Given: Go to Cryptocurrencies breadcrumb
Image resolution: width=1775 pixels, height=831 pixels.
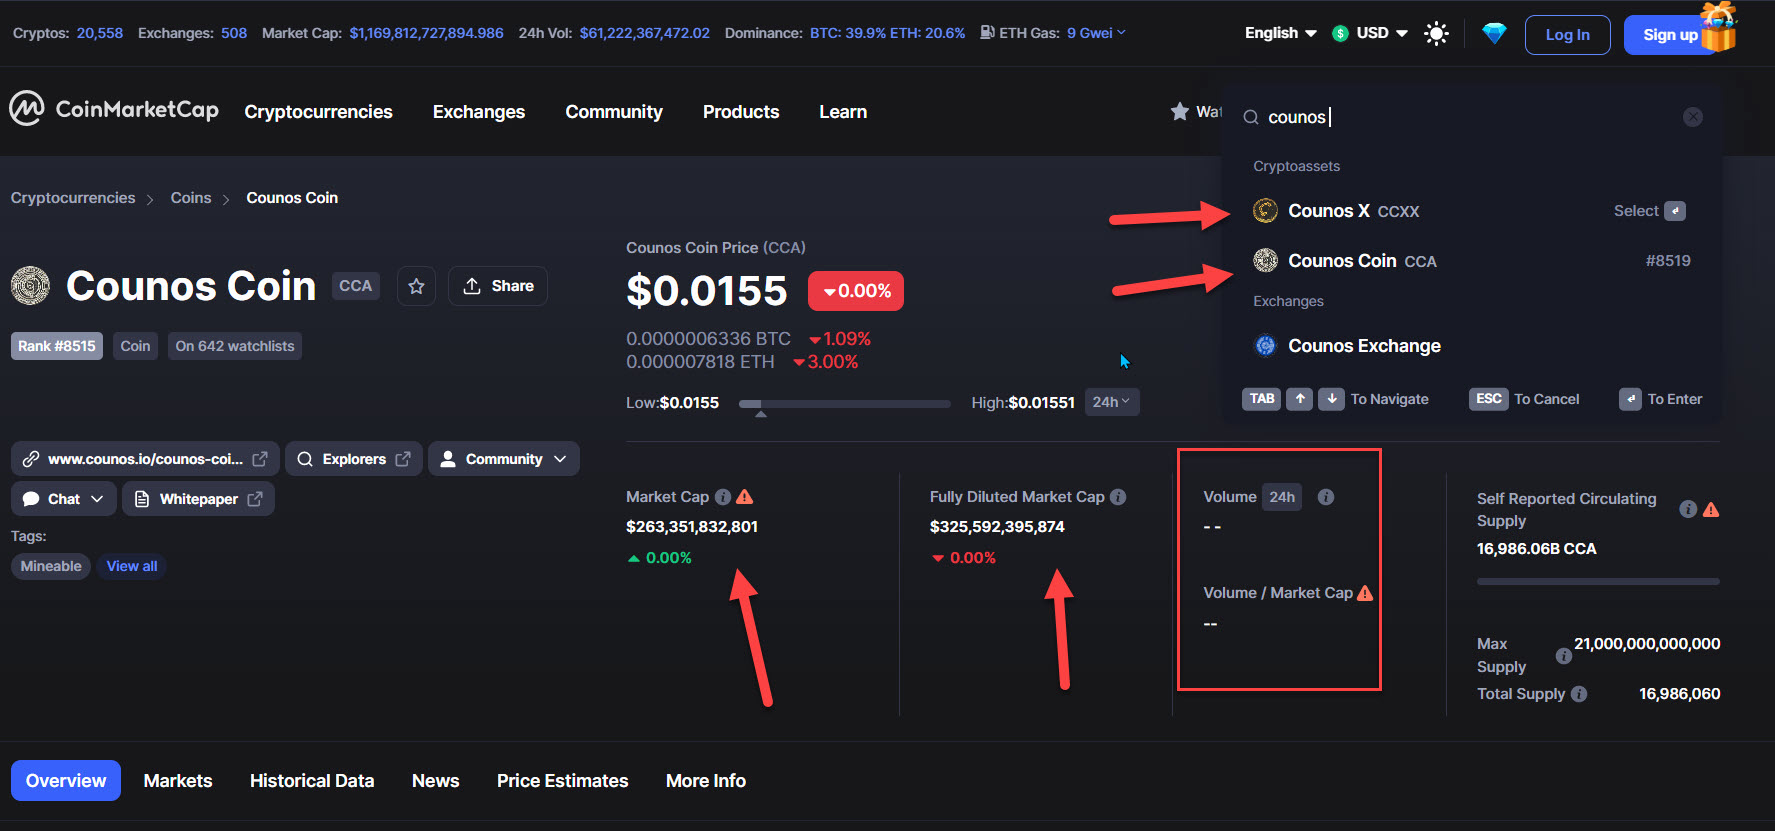Looking at the screenshot, I should pos(73,198).
